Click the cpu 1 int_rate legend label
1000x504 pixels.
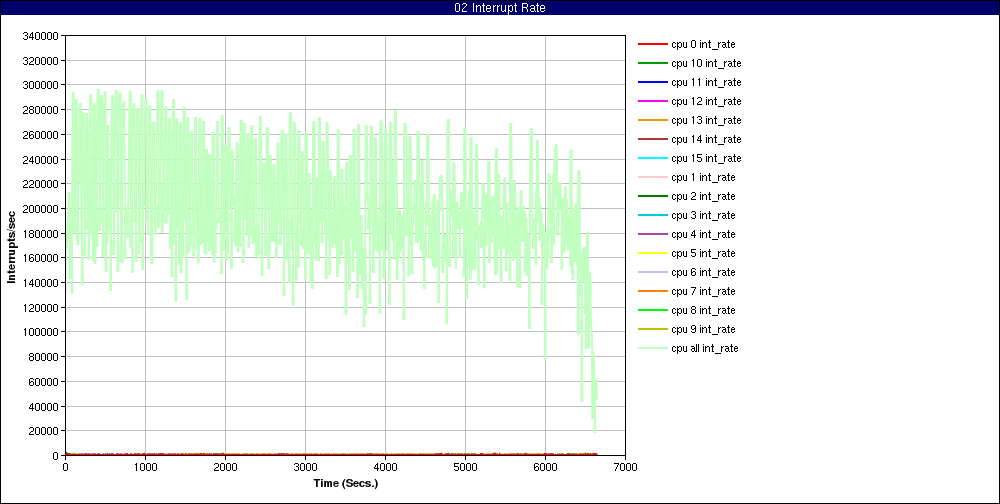point(703,177)
